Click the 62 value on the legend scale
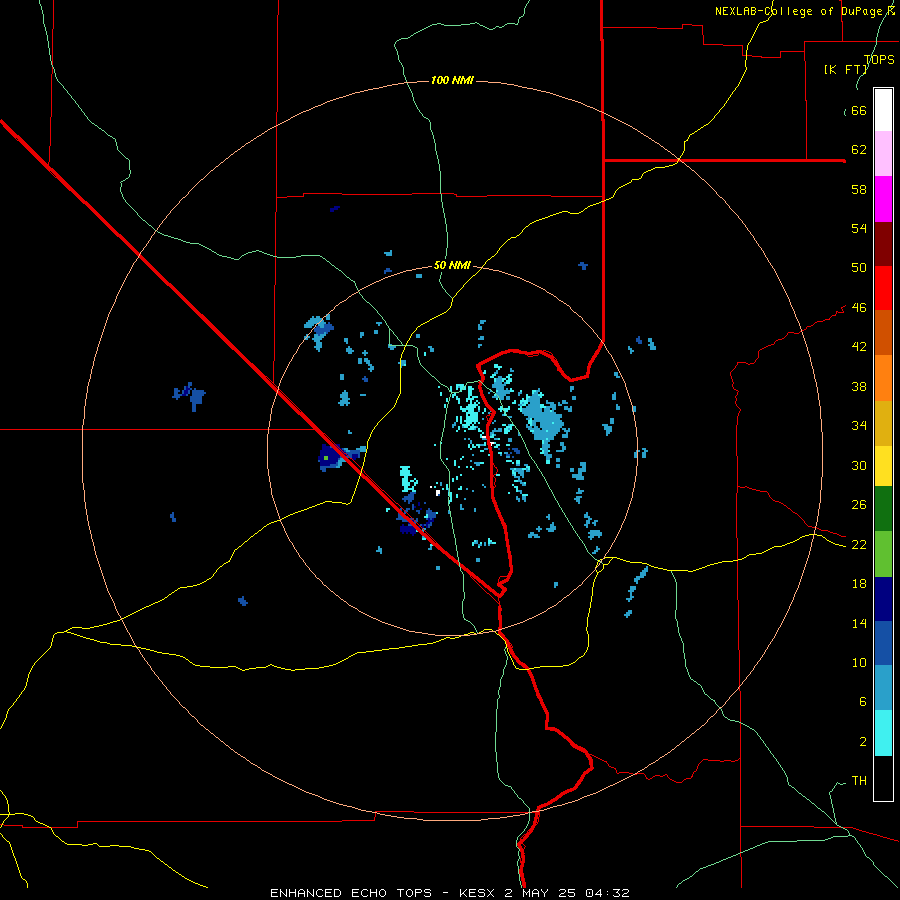Screen dimensions: 900x900 859,150
